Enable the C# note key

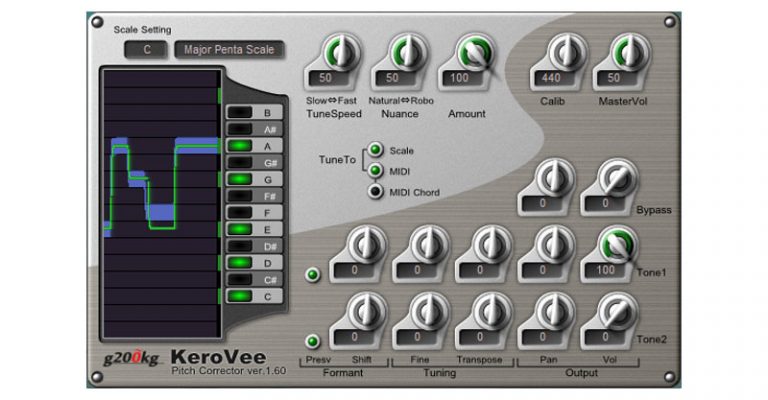[254, 280]
